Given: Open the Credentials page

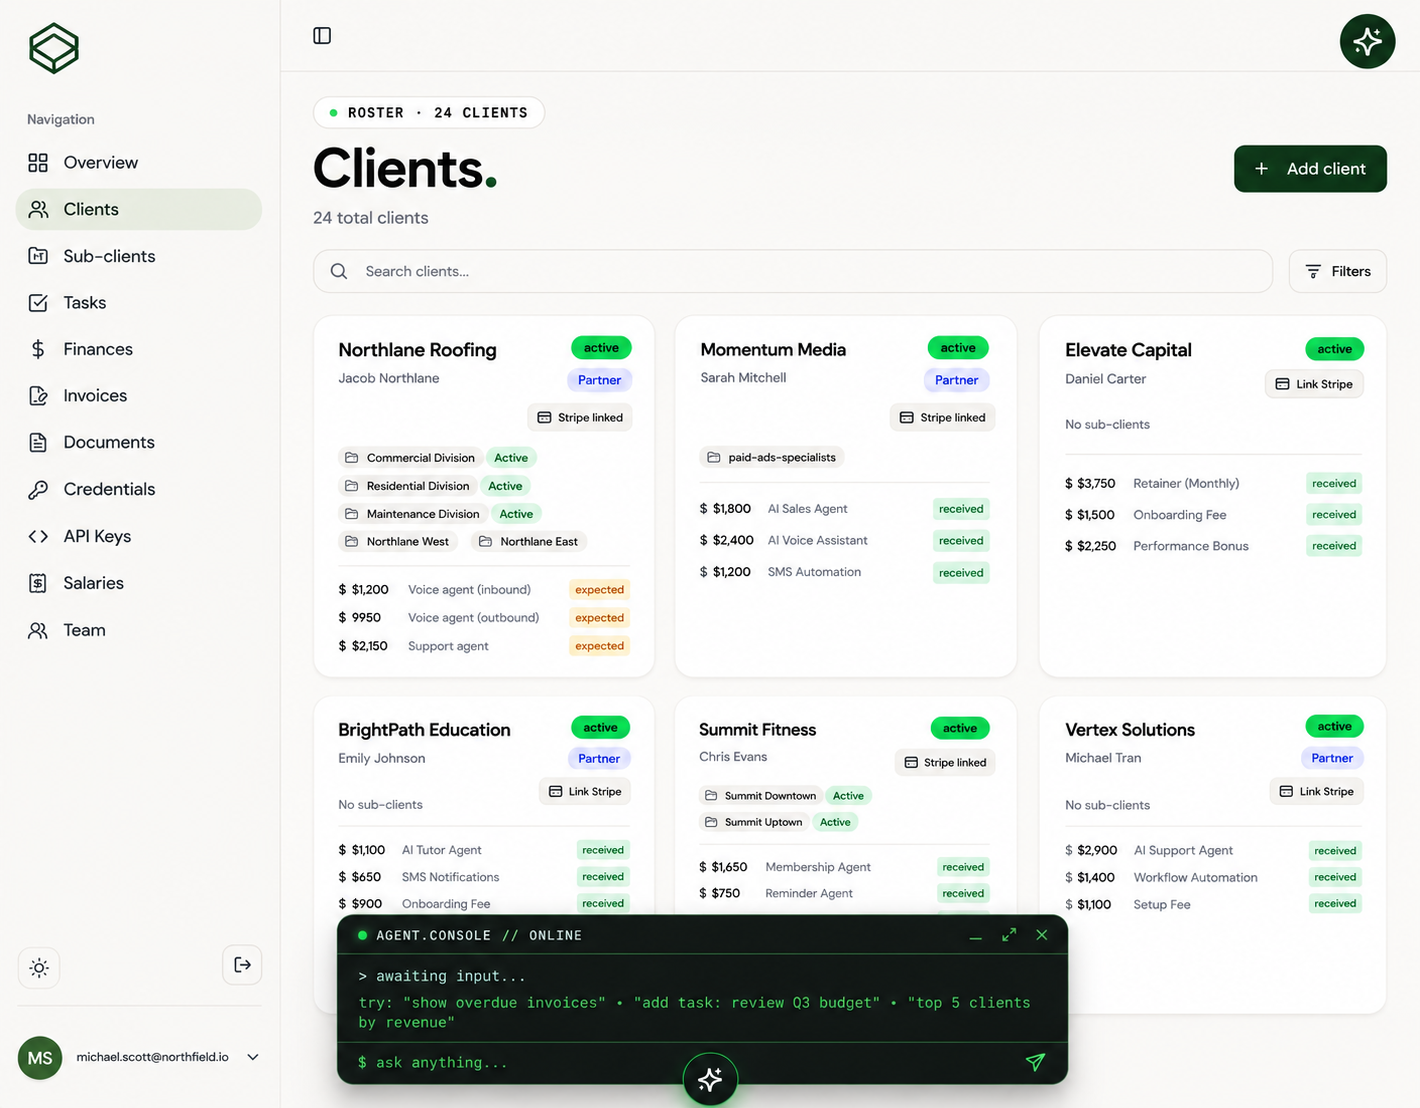Looking at the screenshot, I should (x=139, y=489).
